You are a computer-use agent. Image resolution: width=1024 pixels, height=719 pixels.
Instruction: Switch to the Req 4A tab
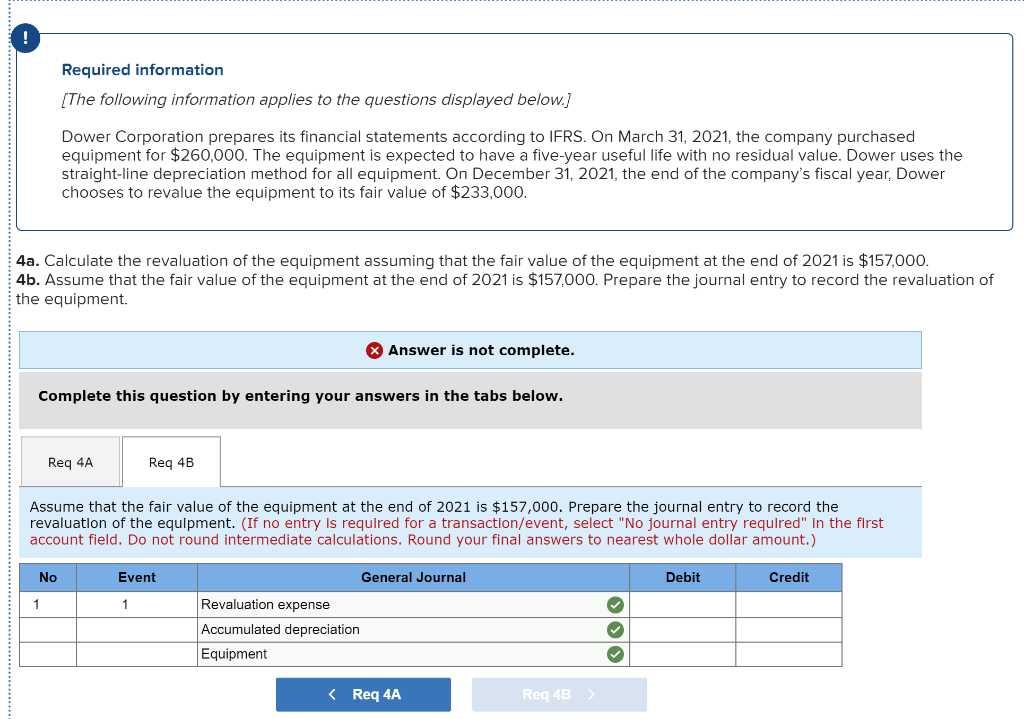click(70, 461)
